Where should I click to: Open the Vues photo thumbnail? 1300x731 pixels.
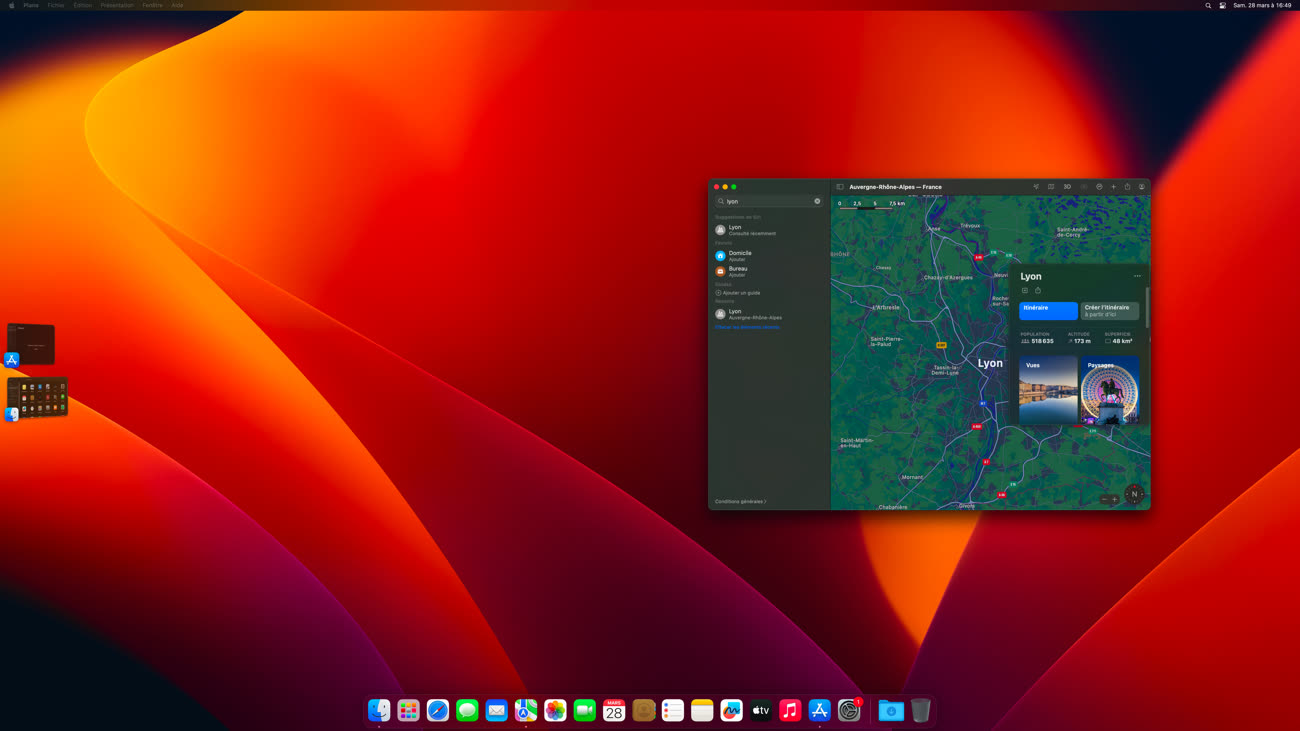1048,390
